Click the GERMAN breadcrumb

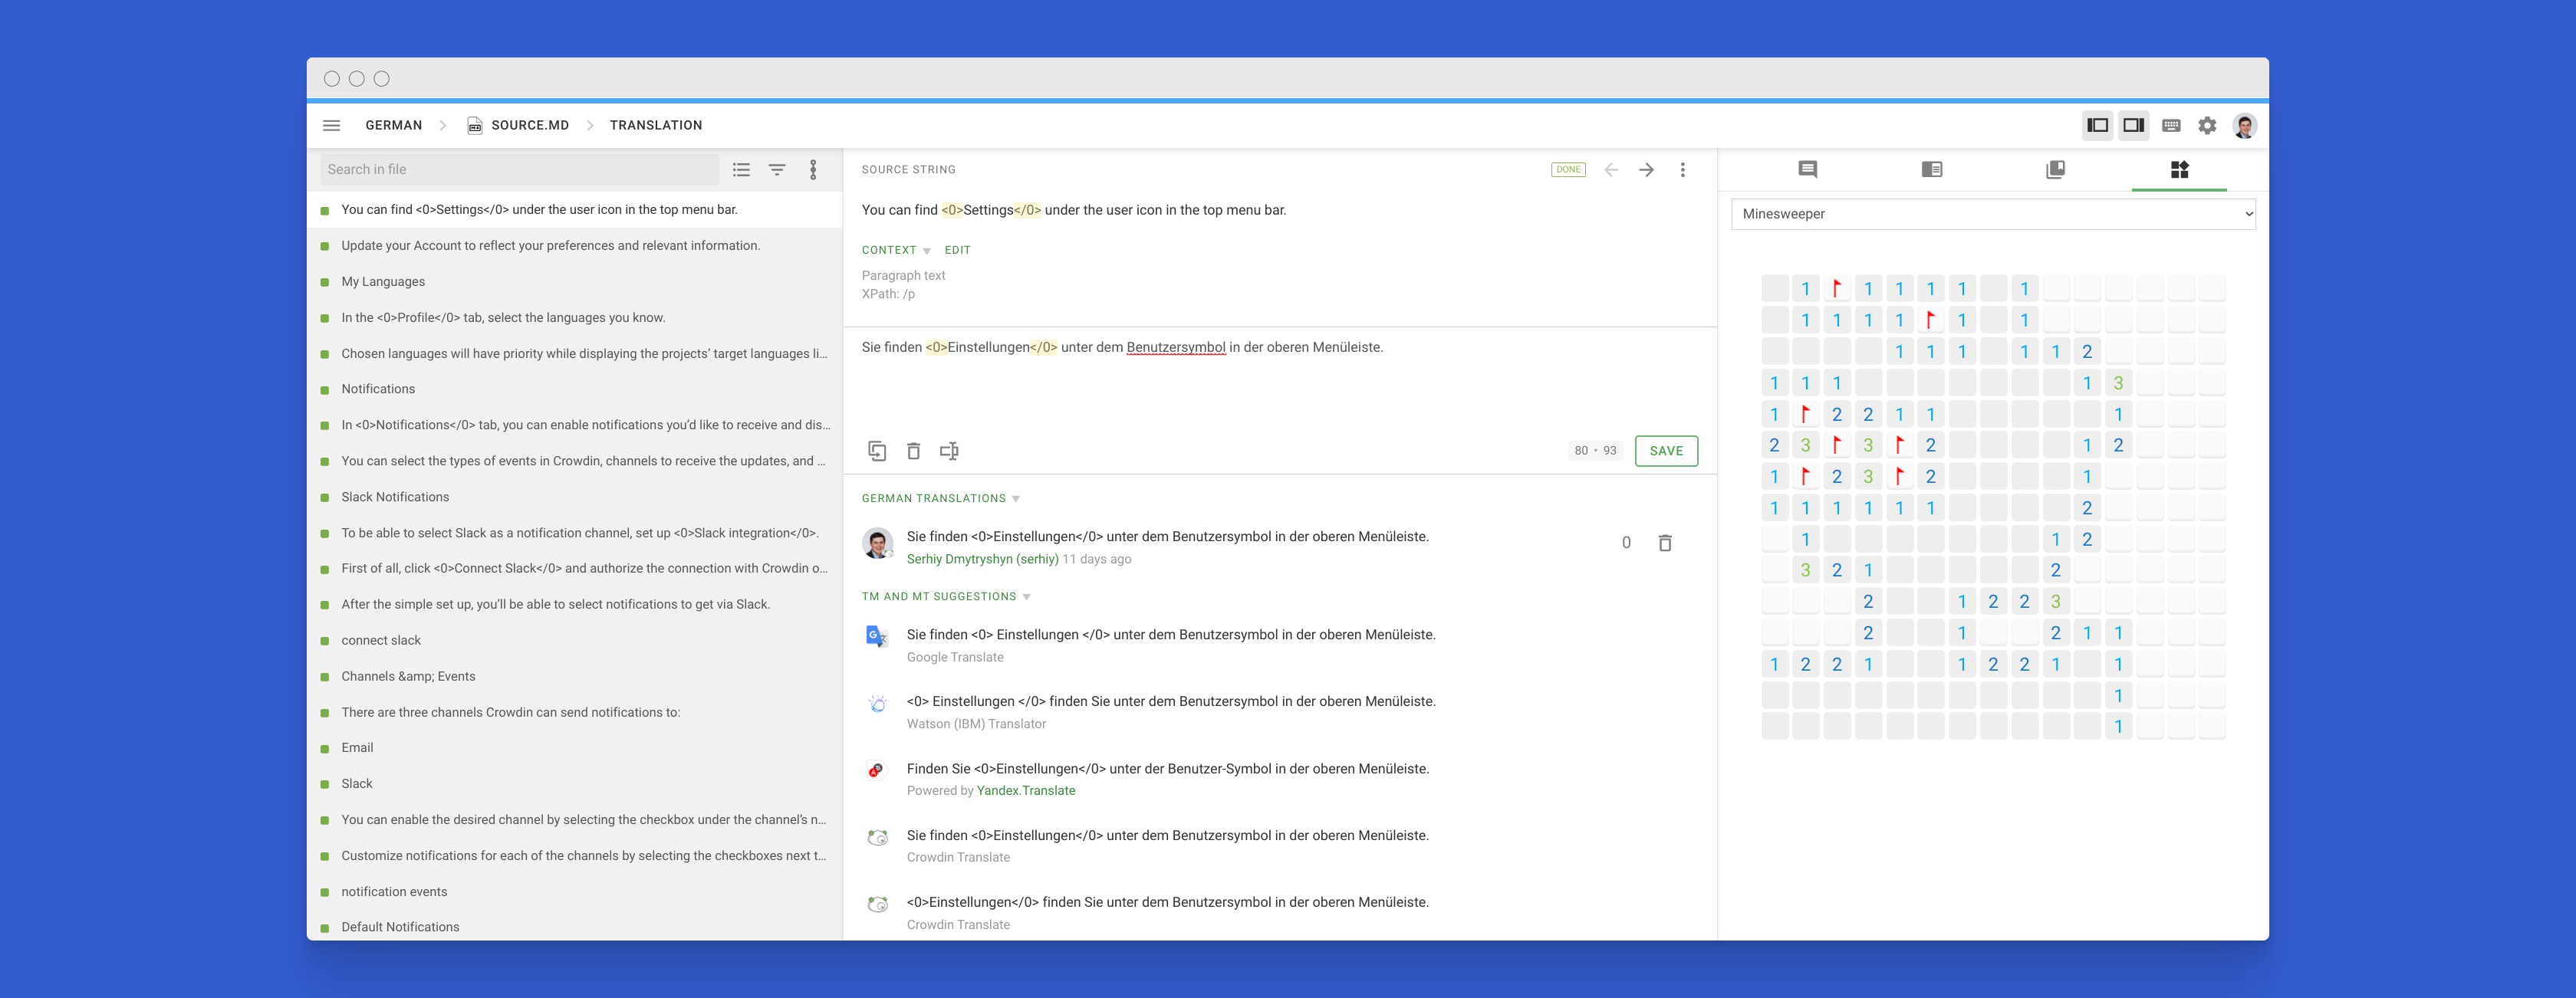[393, 125]
